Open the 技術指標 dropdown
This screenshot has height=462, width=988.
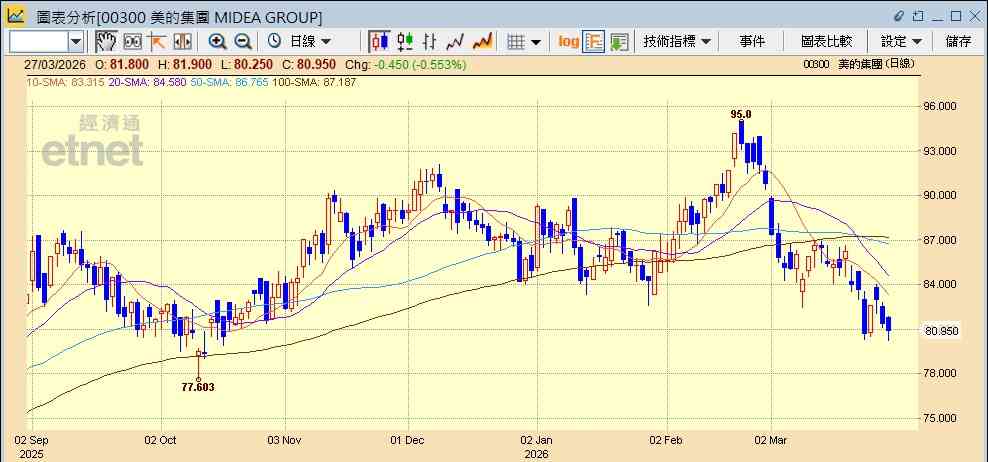tap(677, 42)
